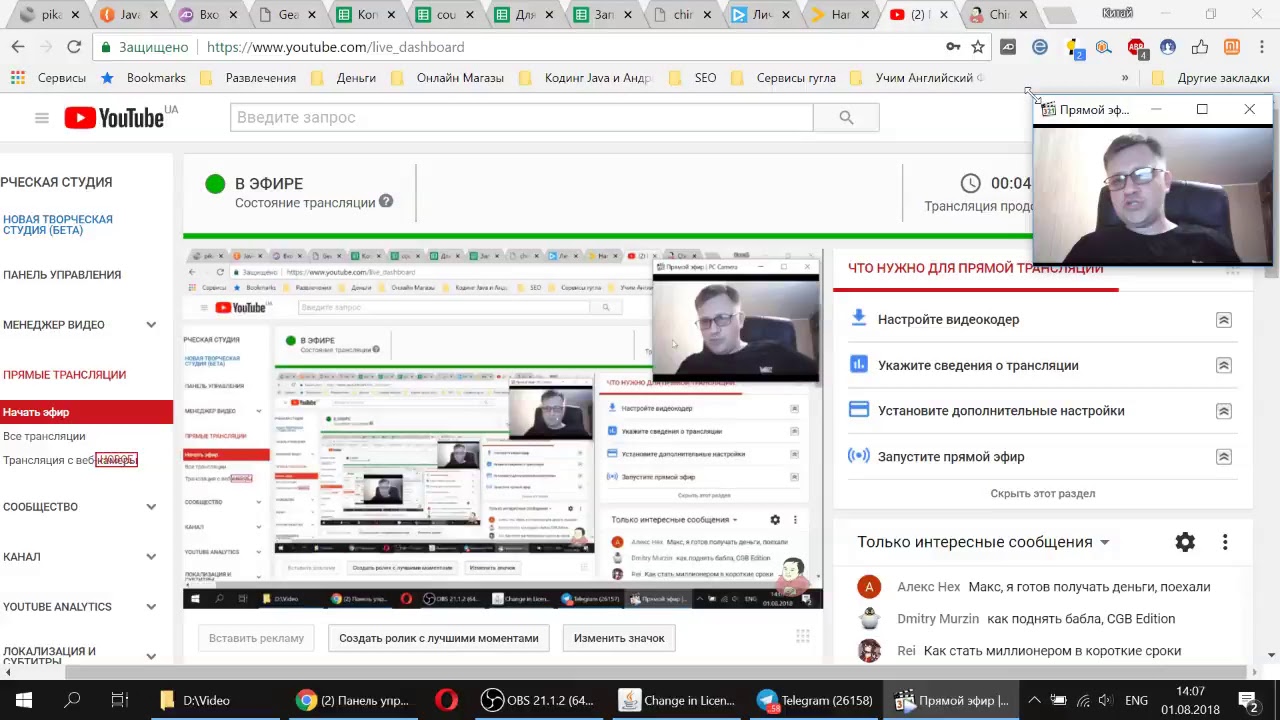Screen dimensions: 1280x720
Task: Open Все трансляции in the sidebar
Action: 44,436
